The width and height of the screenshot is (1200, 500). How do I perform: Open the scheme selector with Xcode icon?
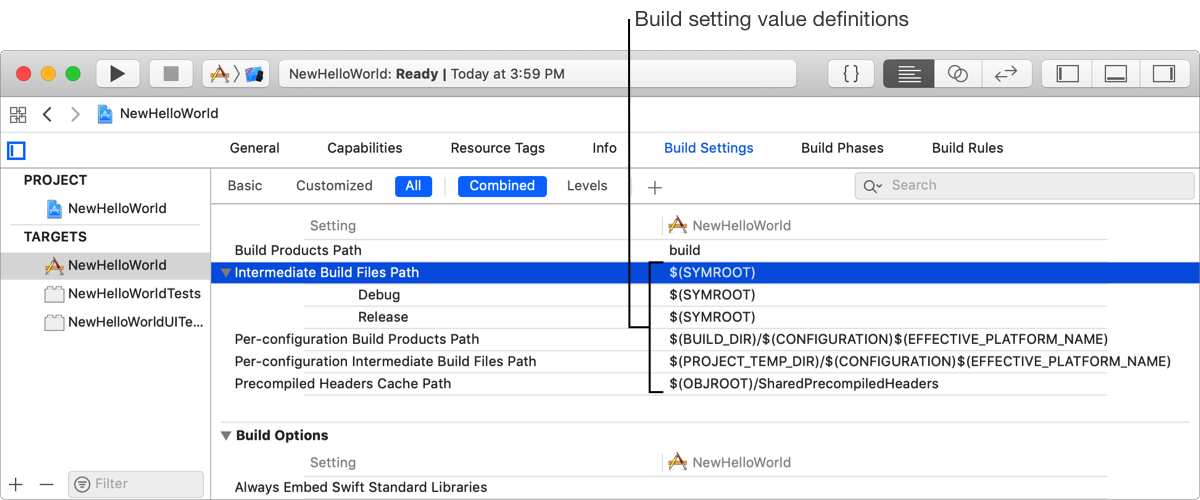[237, 73]
